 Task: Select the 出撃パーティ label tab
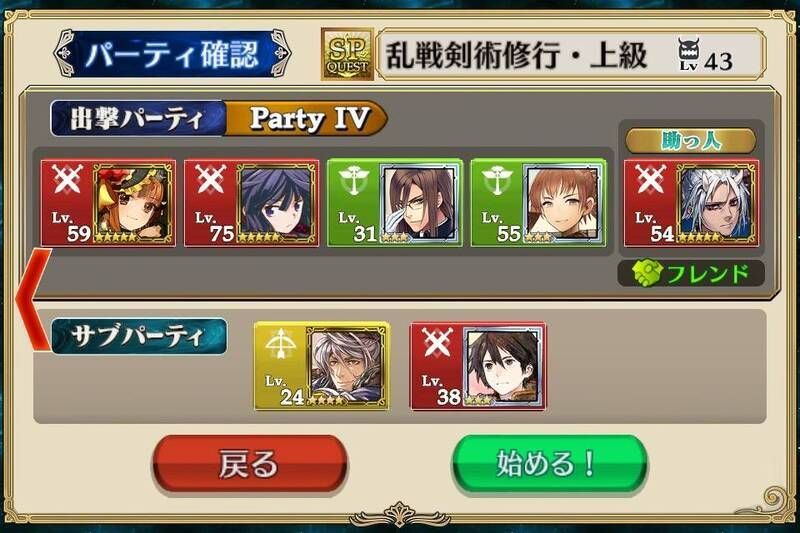[138, 118]
